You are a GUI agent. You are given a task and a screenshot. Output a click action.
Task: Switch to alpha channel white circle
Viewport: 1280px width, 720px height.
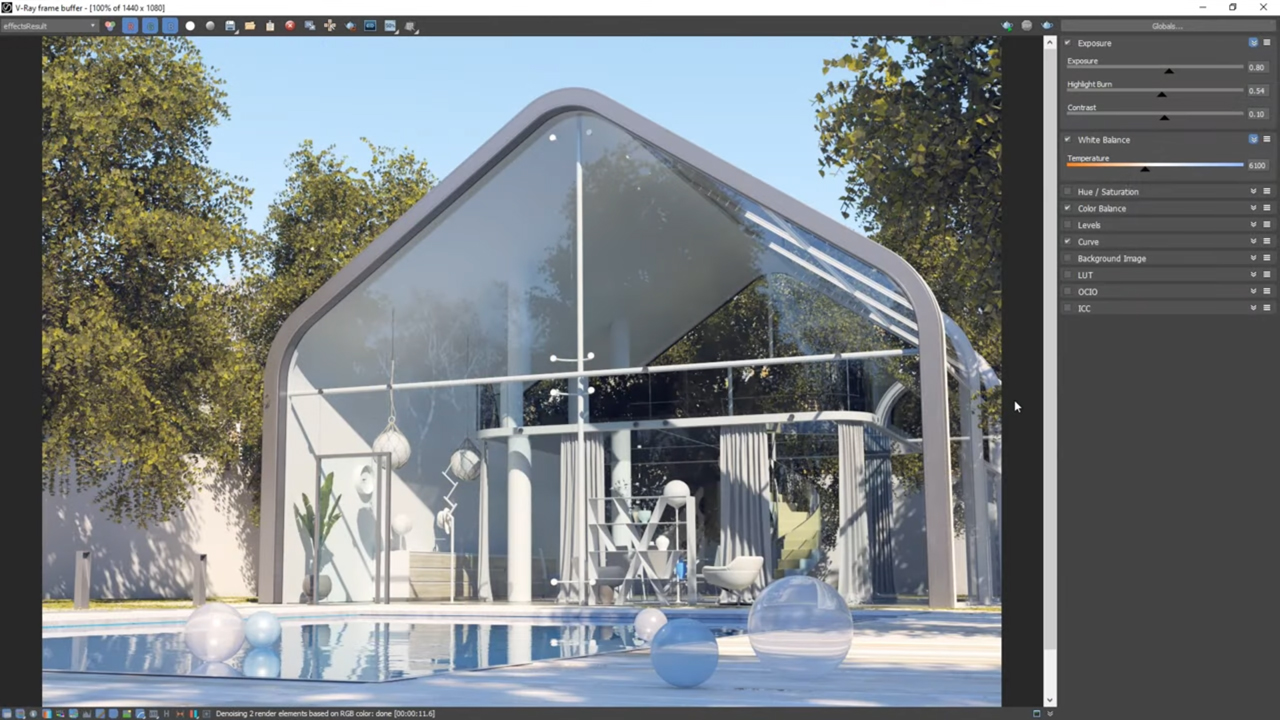click(x=190, y=26)
